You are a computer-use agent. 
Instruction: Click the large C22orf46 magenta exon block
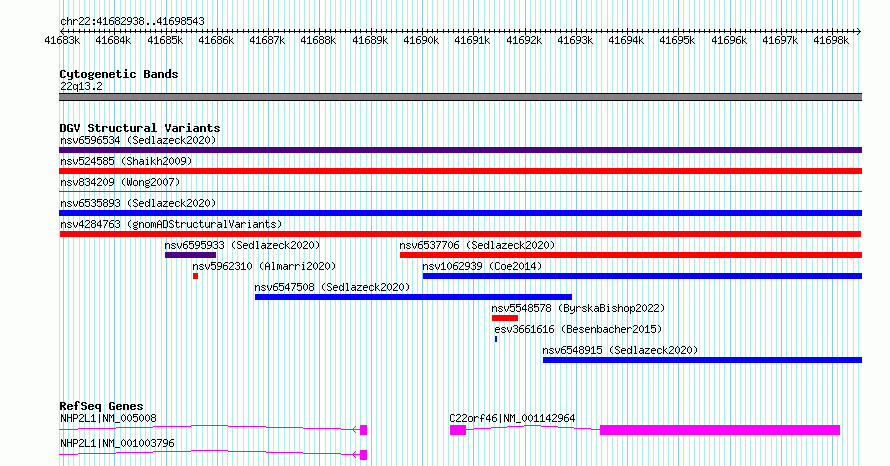point(720,430)
